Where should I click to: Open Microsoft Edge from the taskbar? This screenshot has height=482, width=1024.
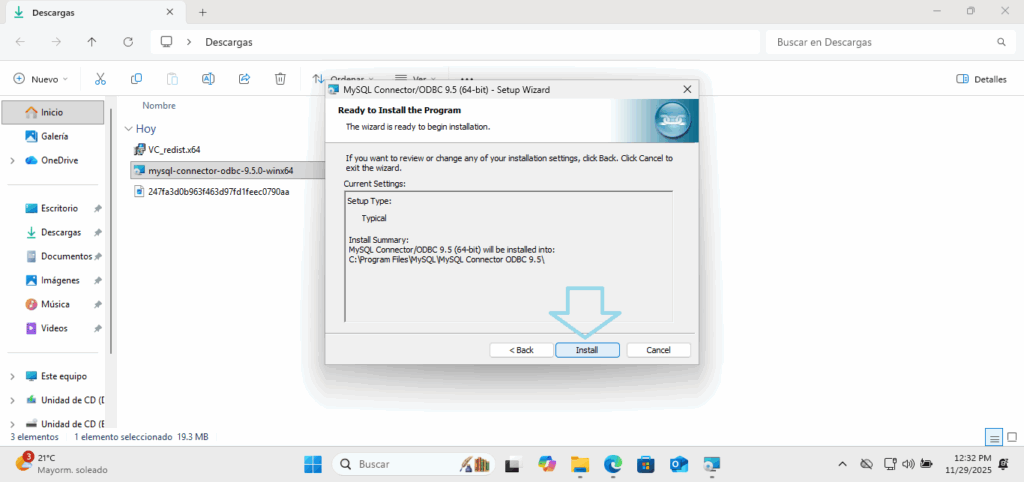pyautogui.click(x=613, y=464)
